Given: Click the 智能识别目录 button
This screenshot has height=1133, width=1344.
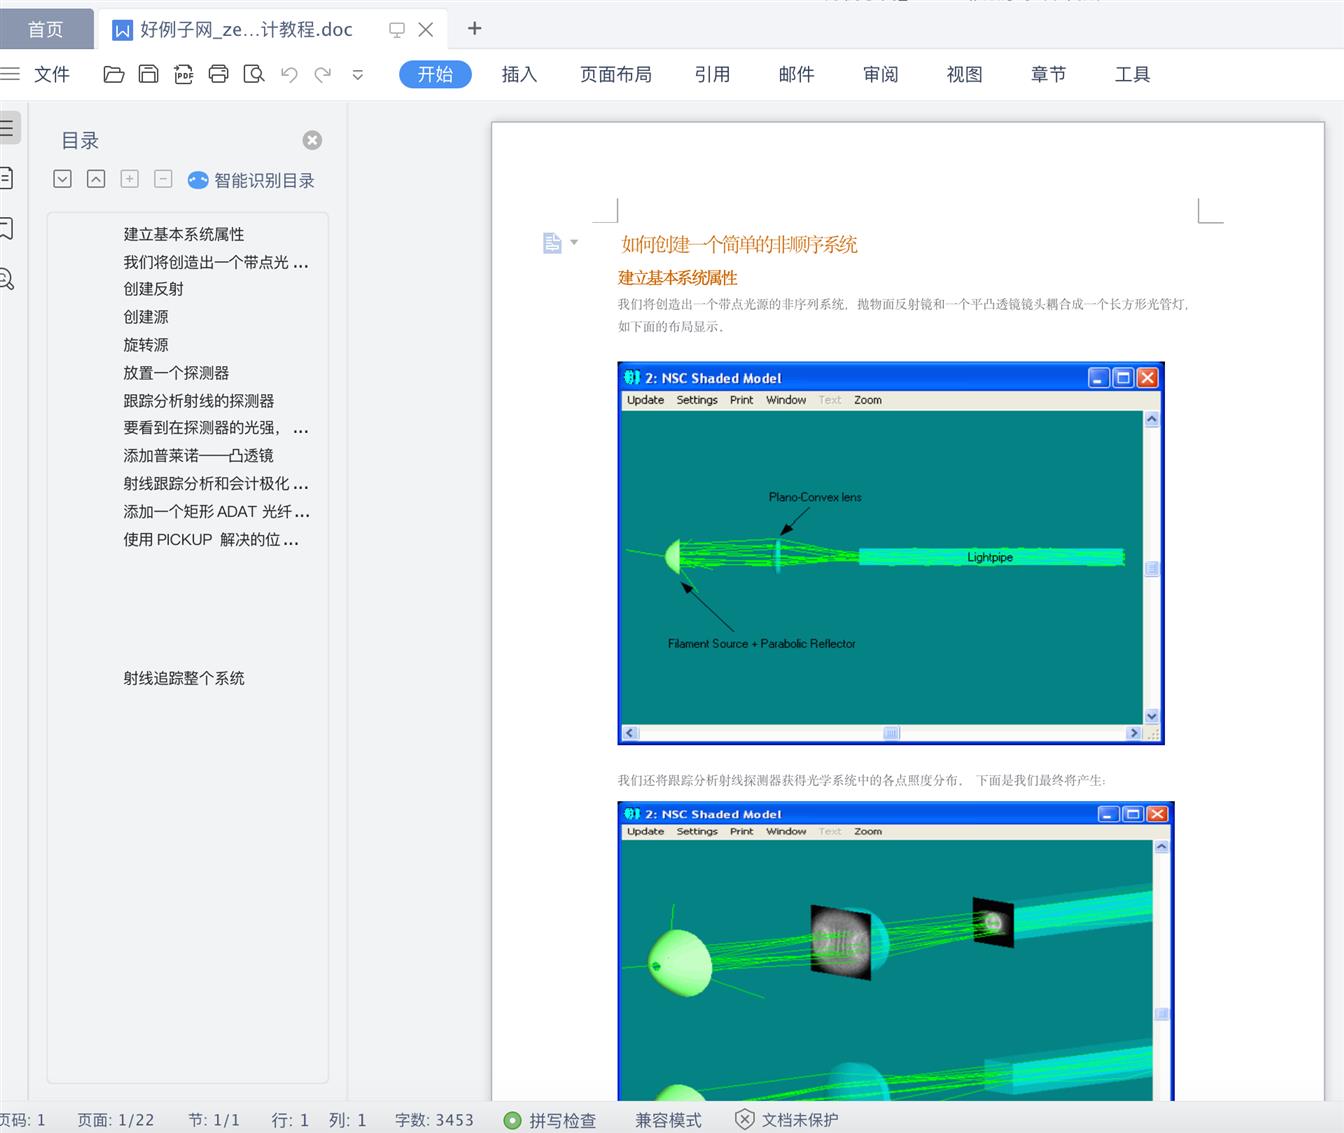Looking at the screenshot, I should pyautogui.click(x=252, y=180).
